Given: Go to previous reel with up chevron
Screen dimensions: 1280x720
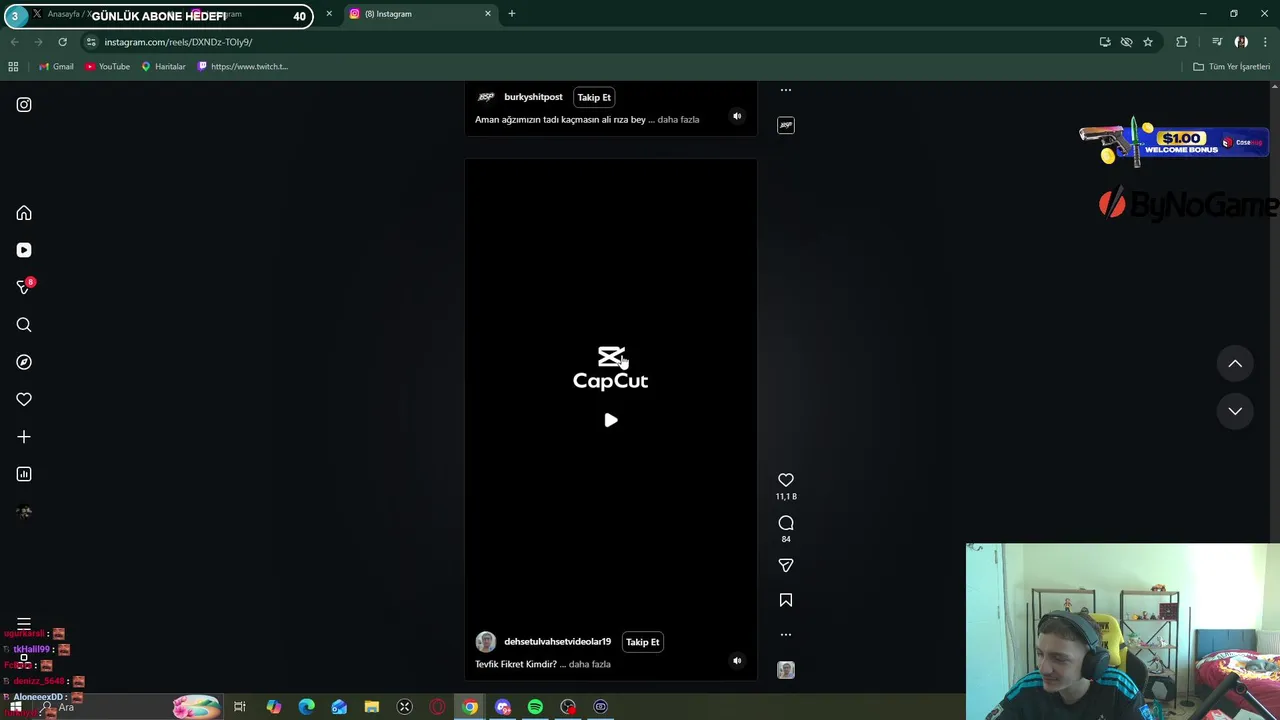Looking at the screenshot, I should 1235,364.
